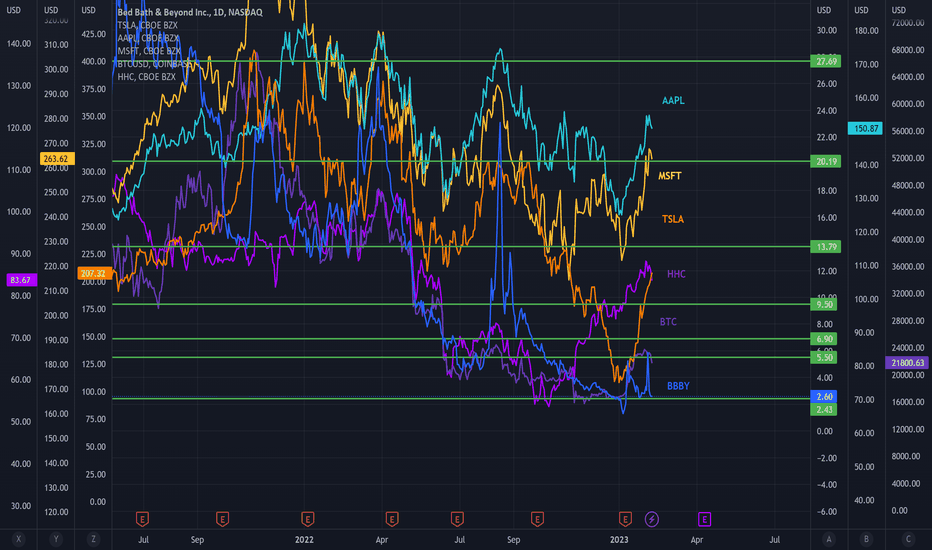The width and height of the screenshot is (932, 550).
Task: Select the HHC, CBOE BZX legend entry
Action: (x=146, y=77)
